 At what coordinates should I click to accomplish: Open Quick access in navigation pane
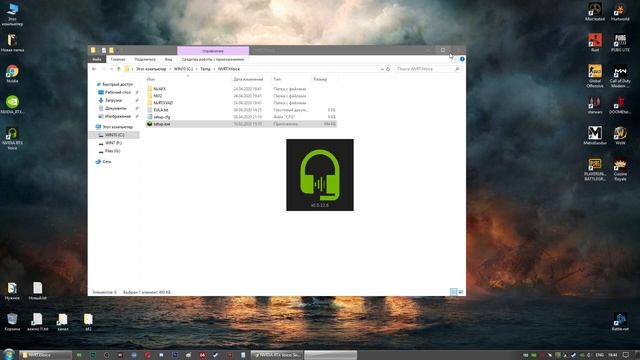[x=115, y=84]
